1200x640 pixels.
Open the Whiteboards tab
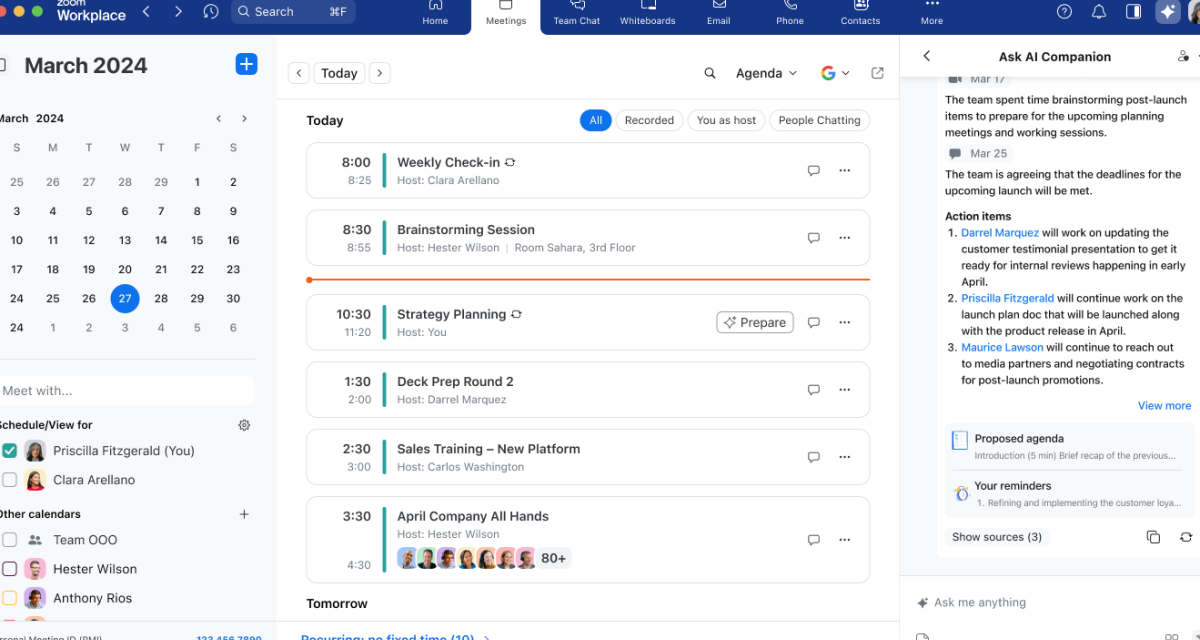647,14
